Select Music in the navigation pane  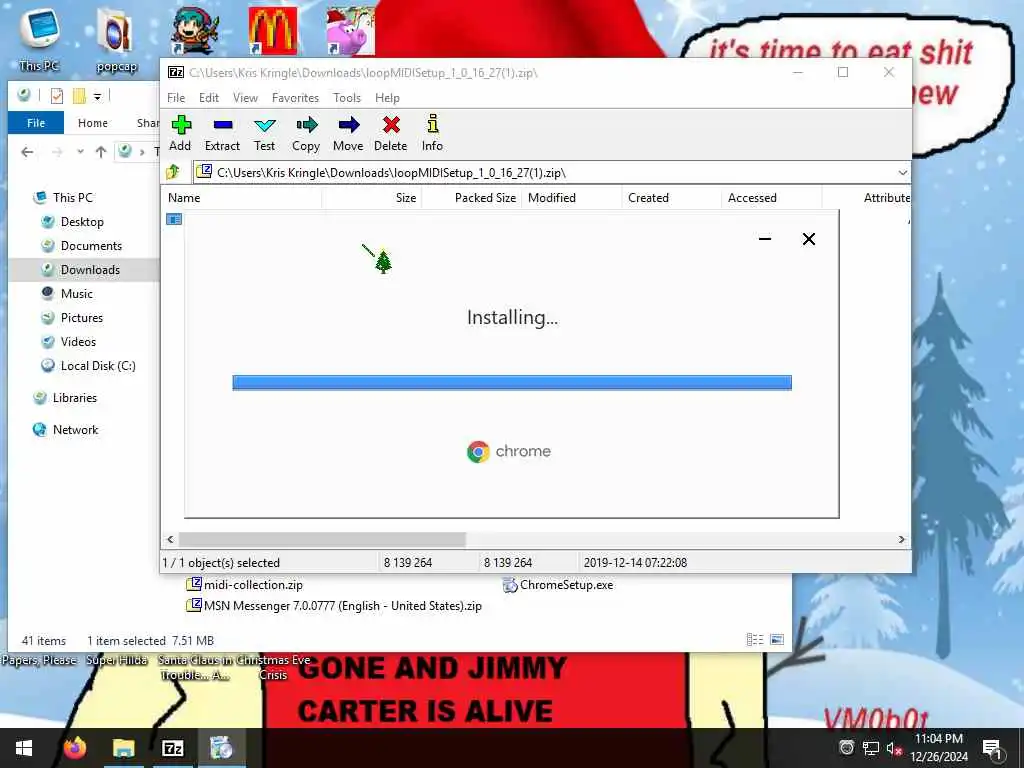76,294
